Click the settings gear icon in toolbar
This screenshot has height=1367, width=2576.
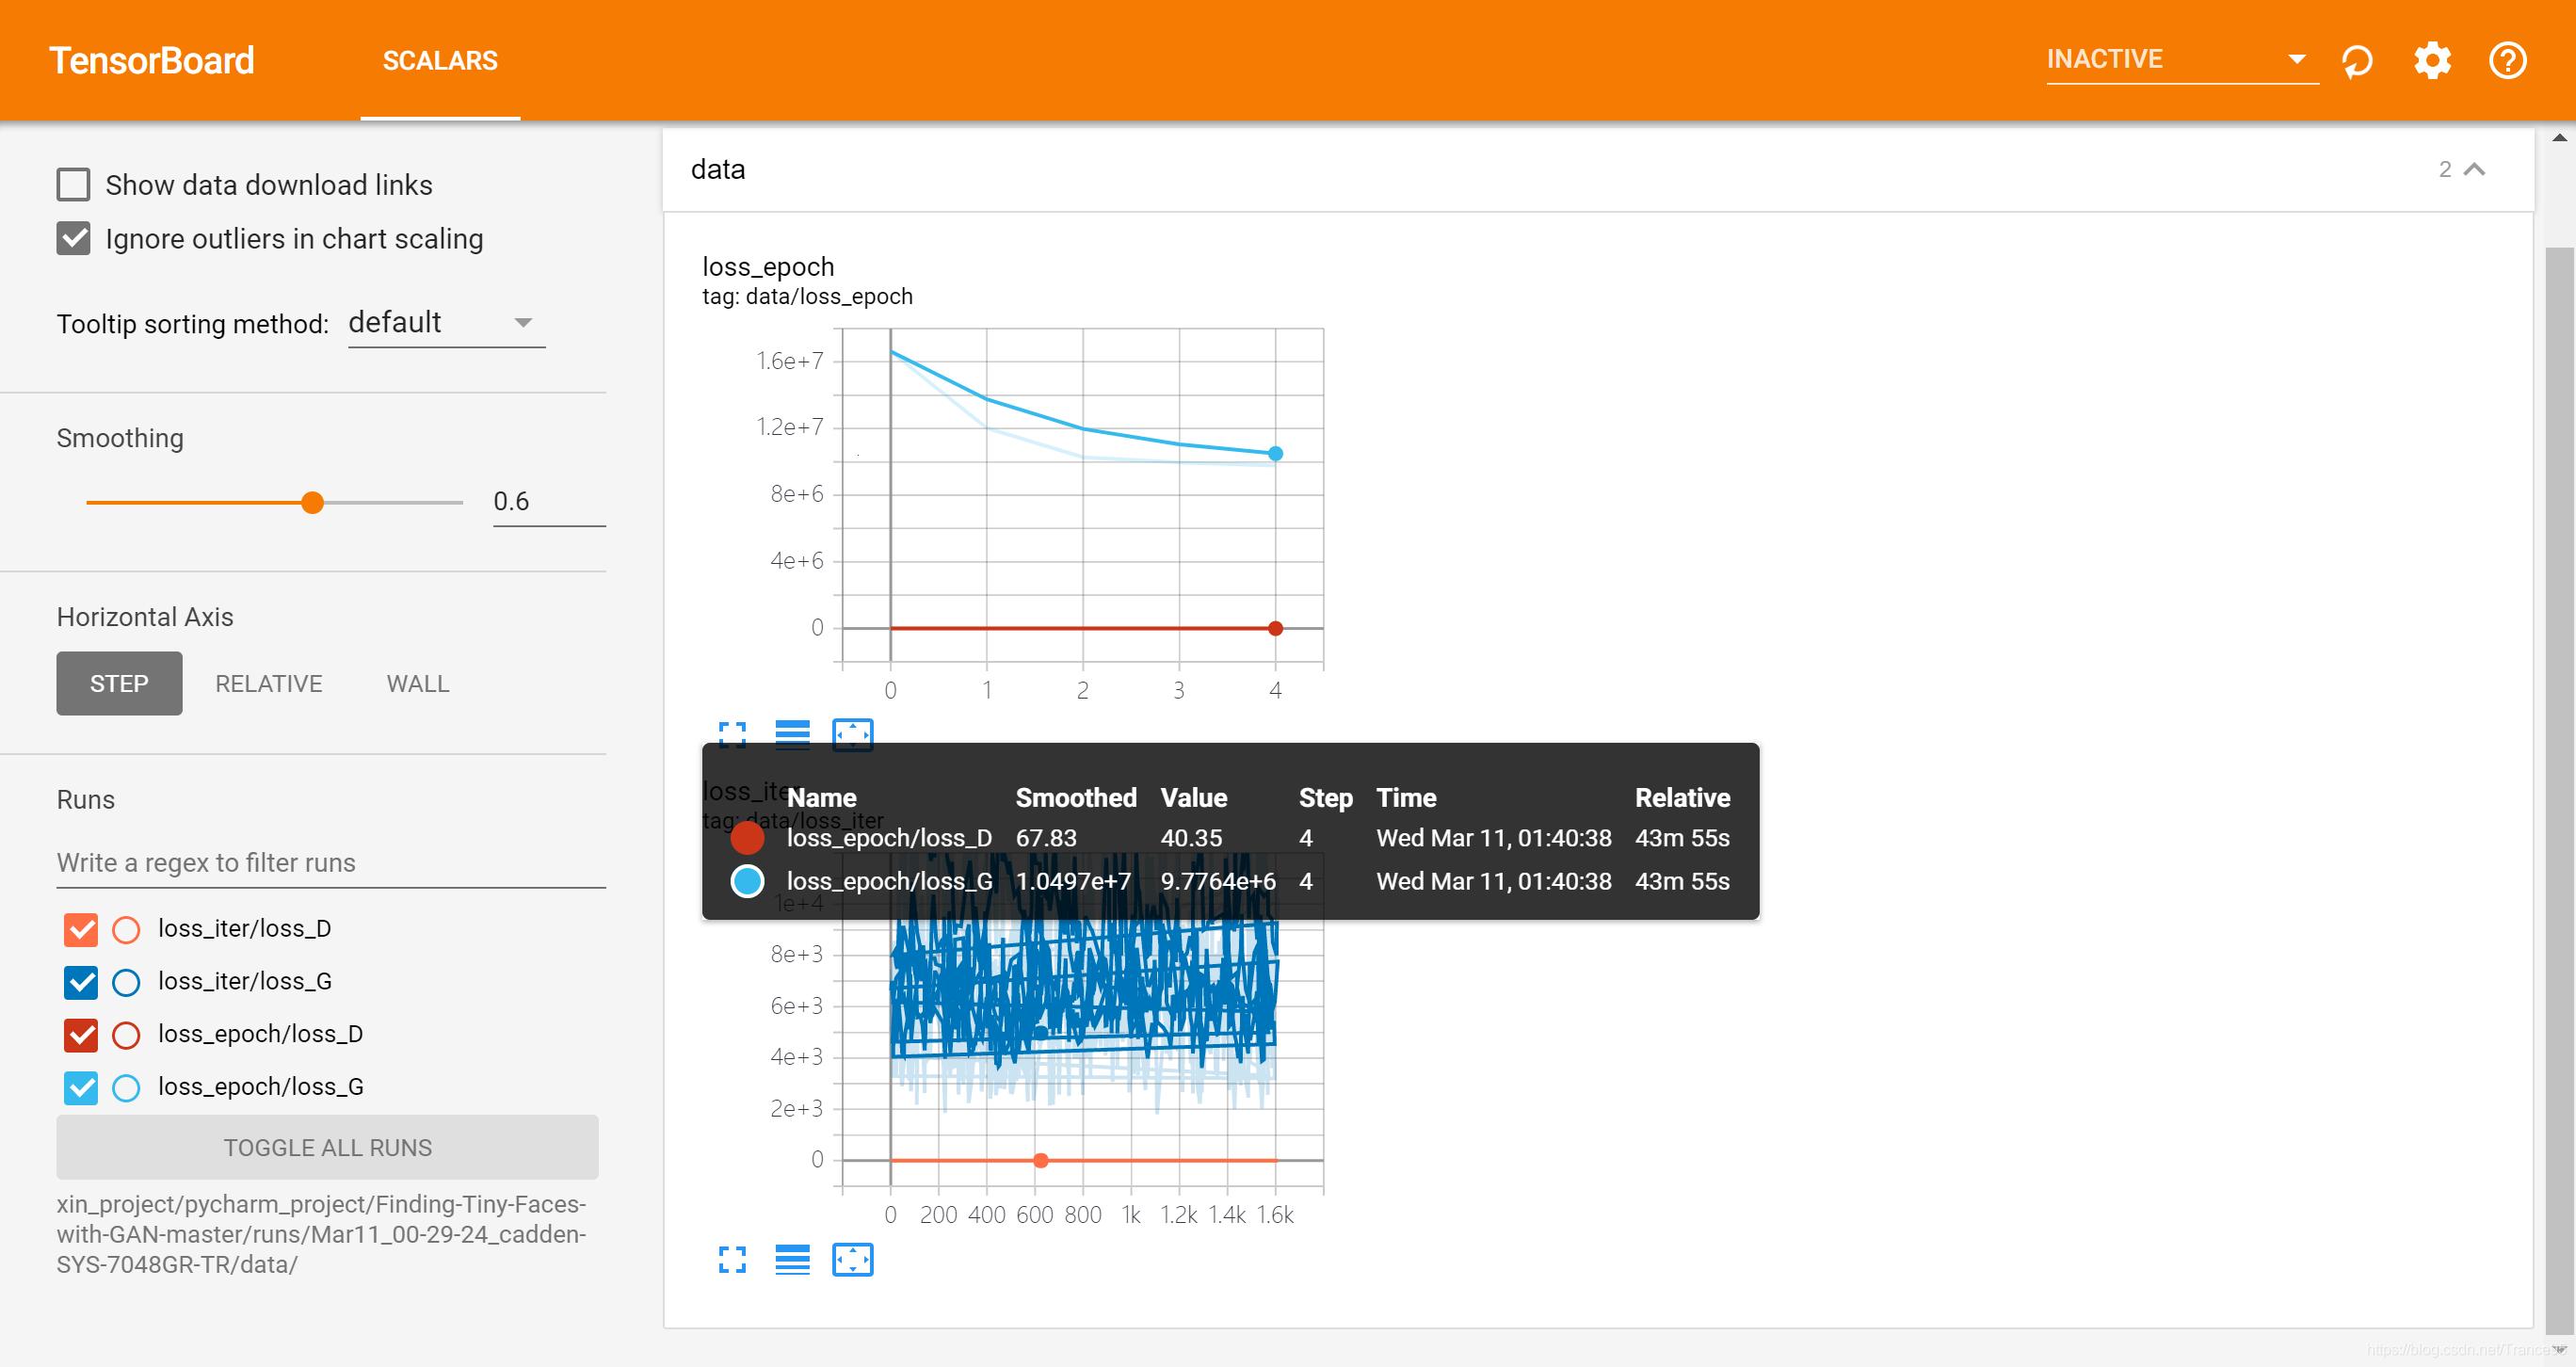pos(2431,59)
